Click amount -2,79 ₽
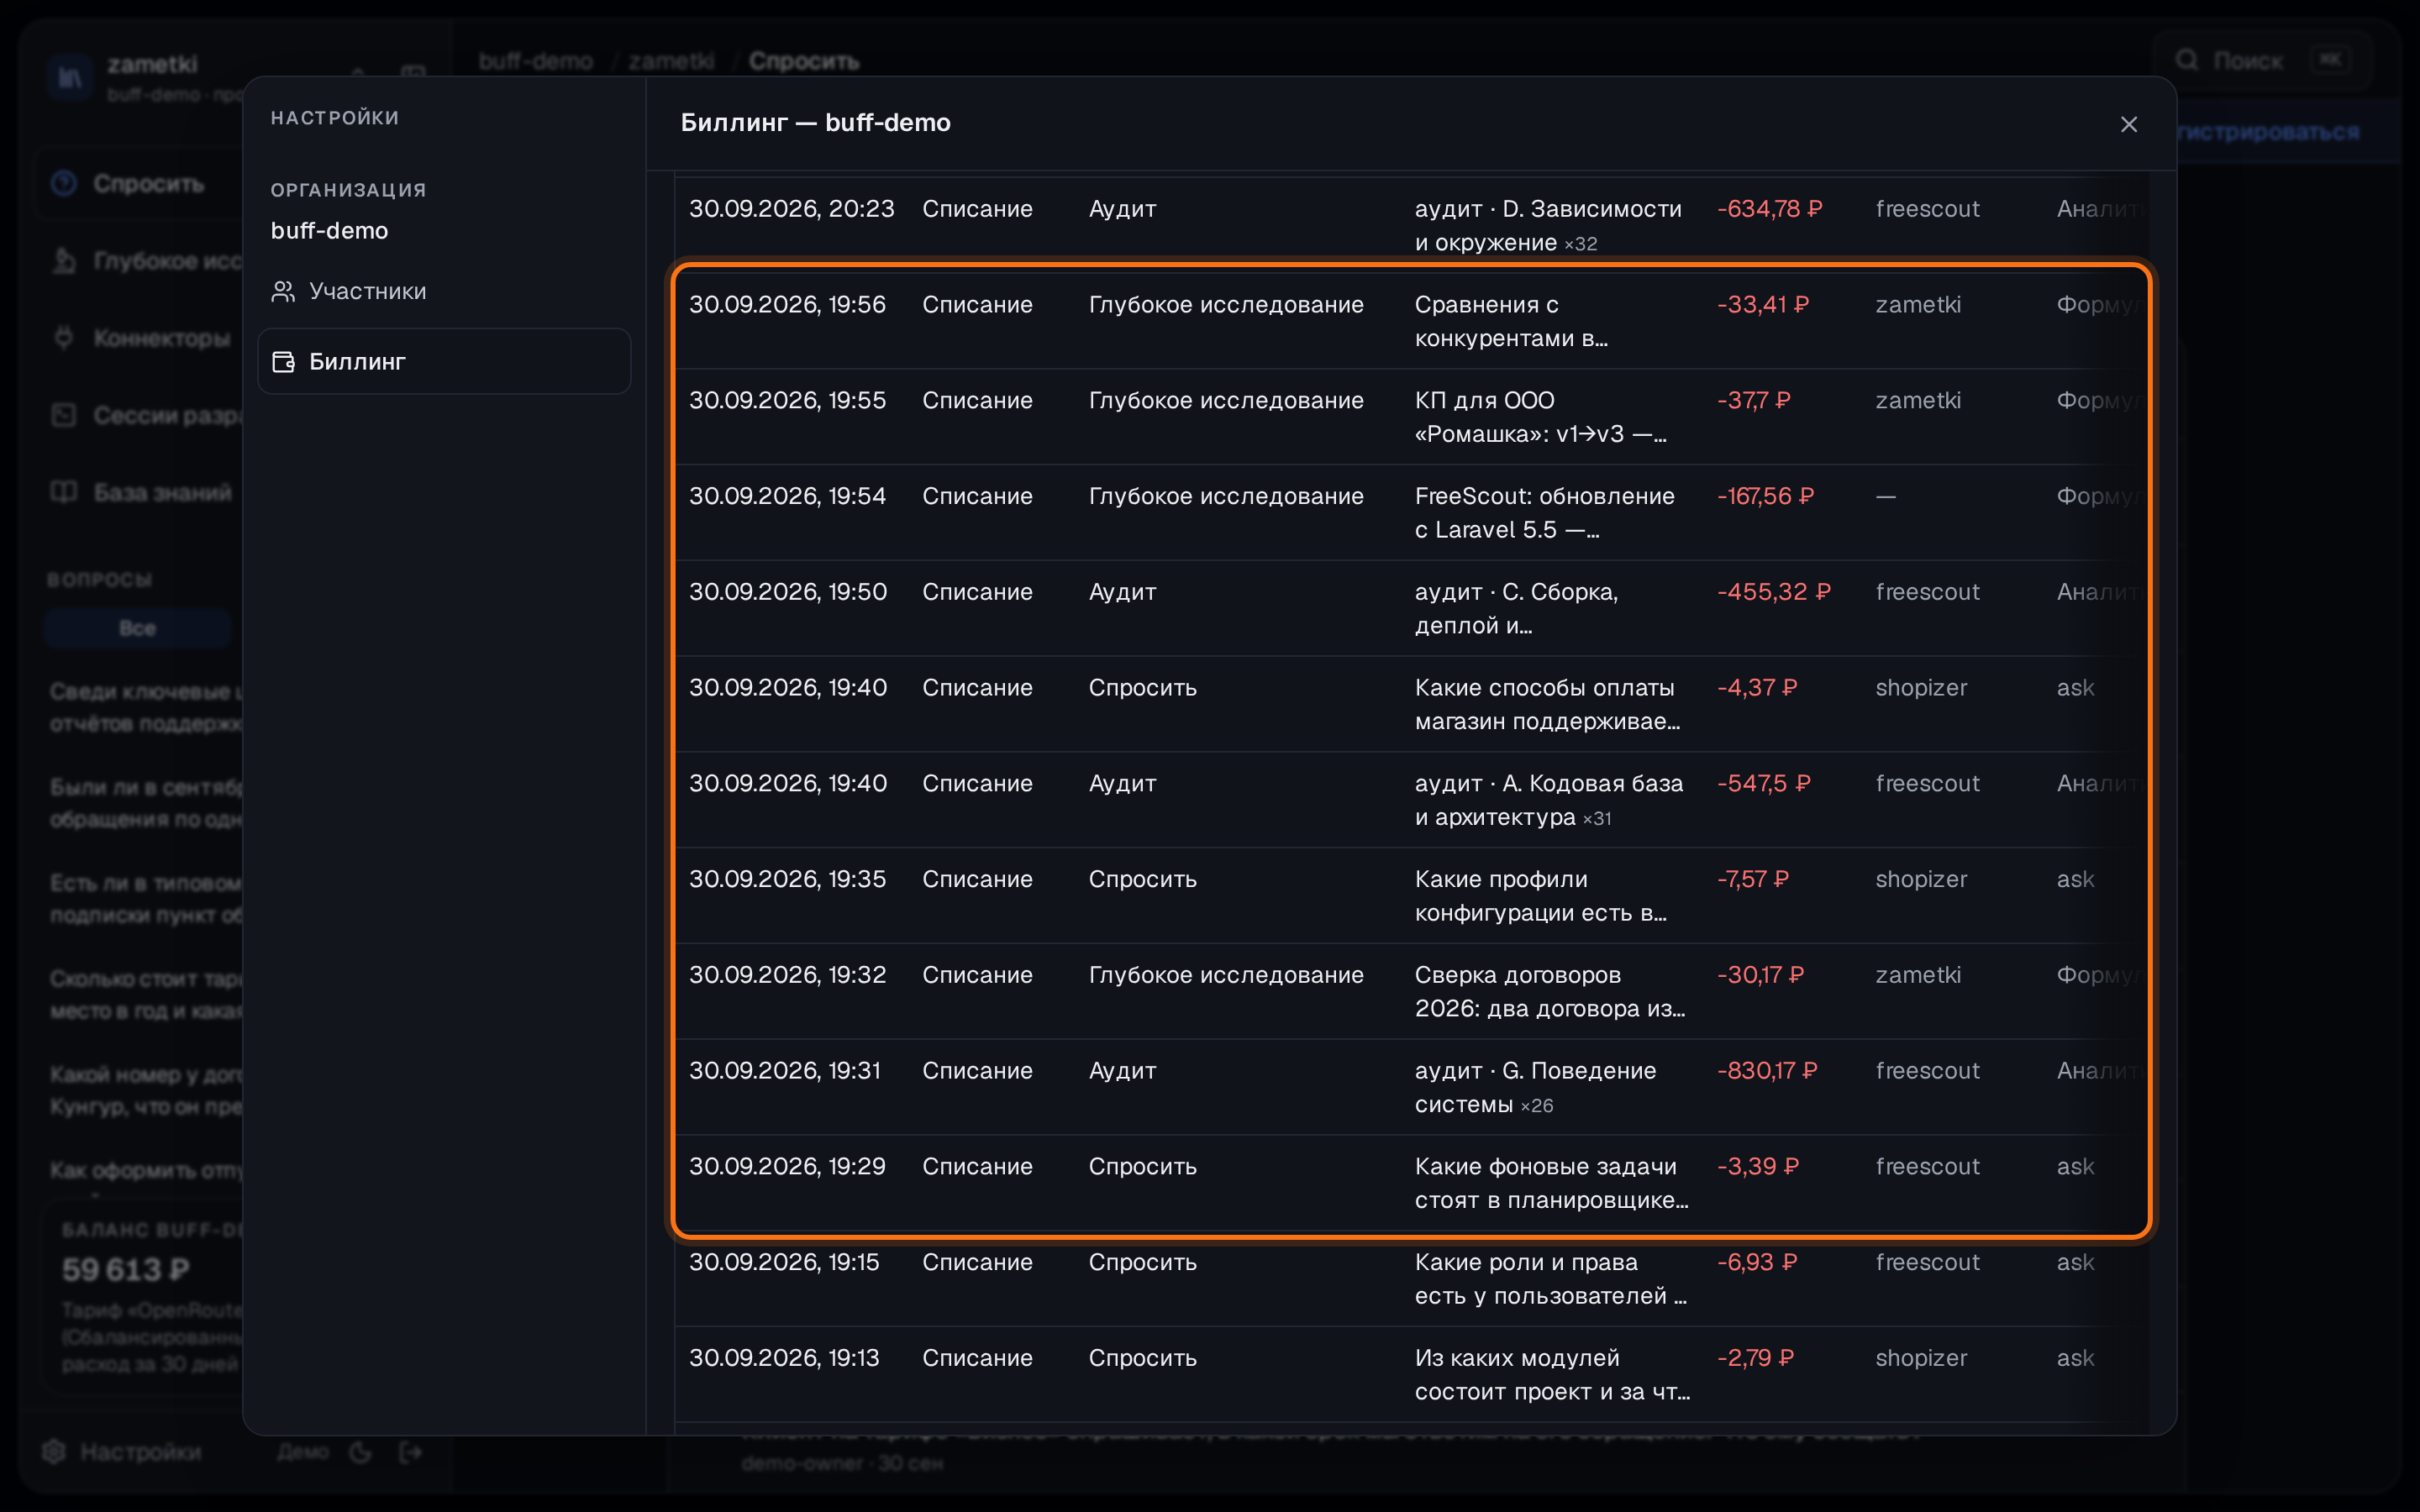Image resolution: width=2420 pixels, height=1512 pixels. (1755, 1357)
